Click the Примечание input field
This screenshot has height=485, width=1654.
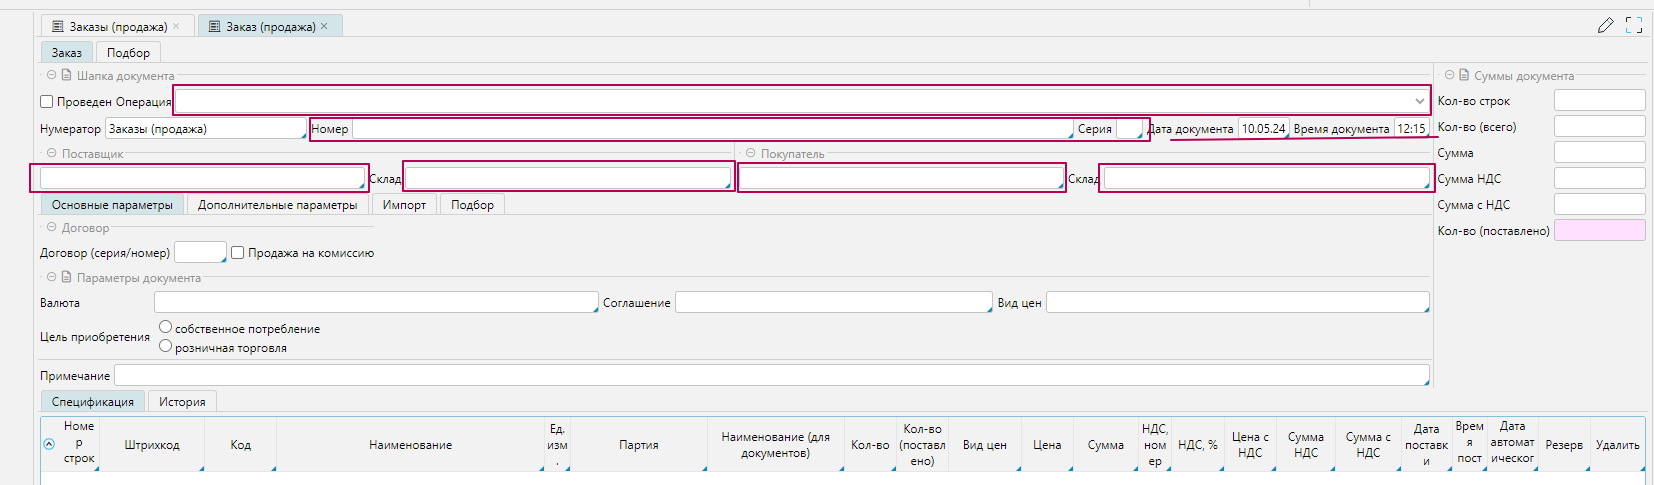pos(770,376)
